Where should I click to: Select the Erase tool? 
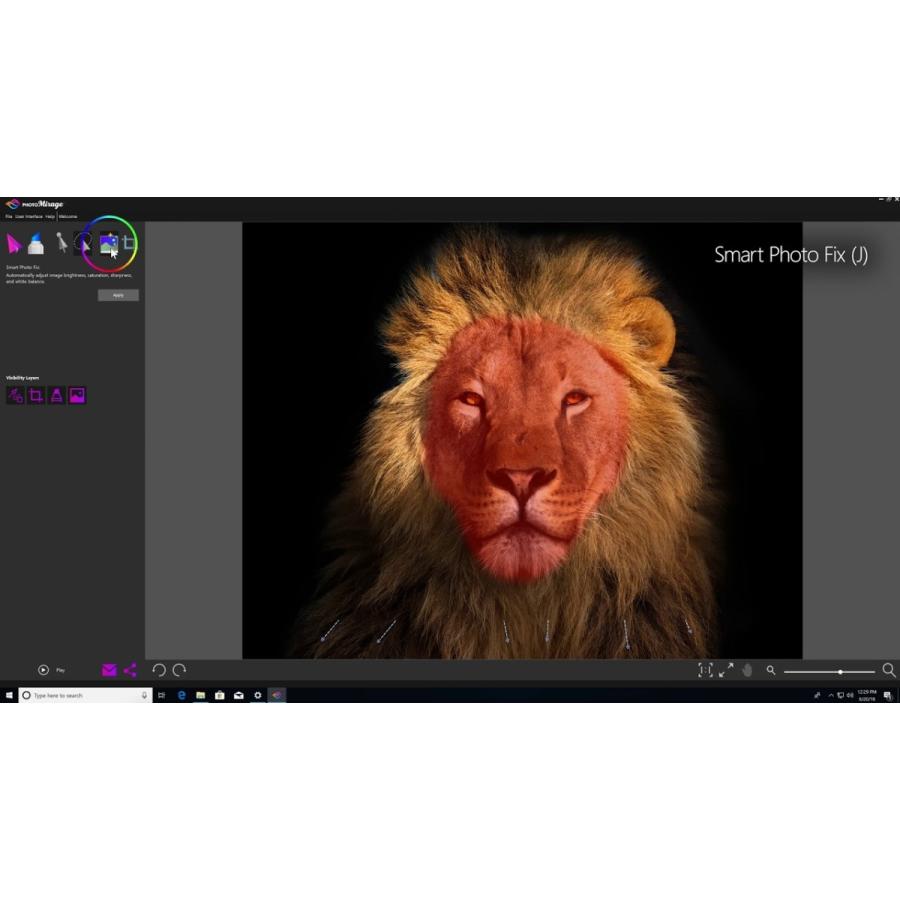click(82, 241)
